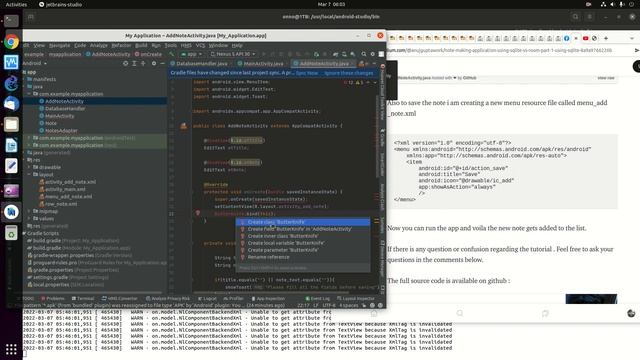This screenshot has width=640, height=360.
Task: Select Create inner class 'ButterKnife' option
Action: pyautogui.click(x=303, y=236)
